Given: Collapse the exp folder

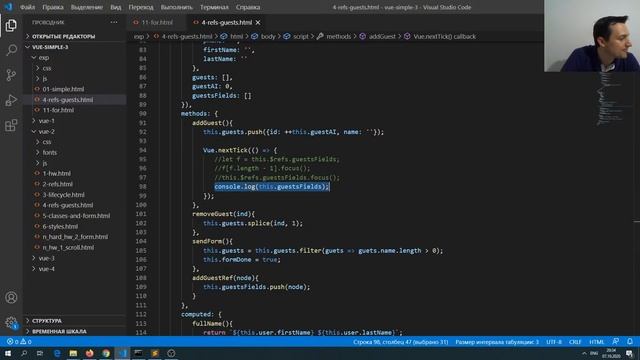Looking at the screenshot, I should [44, 58].
